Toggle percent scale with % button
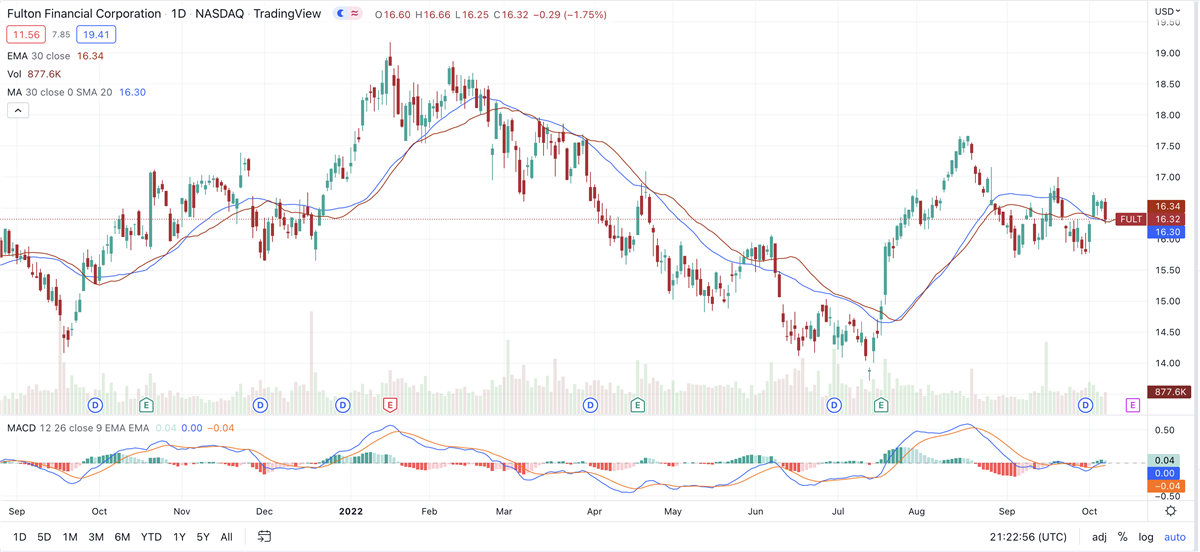 1123,537
